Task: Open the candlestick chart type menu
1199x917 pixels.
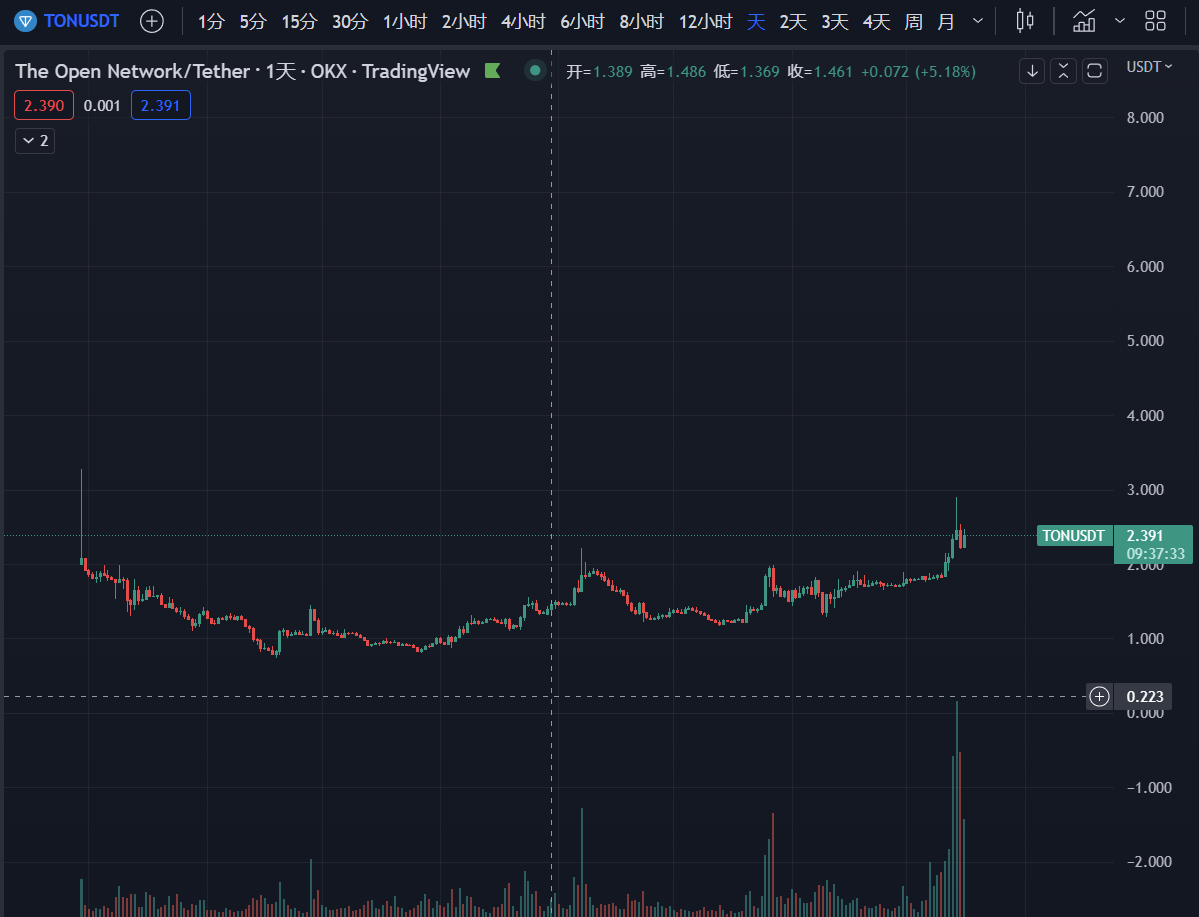Action: [1025, 21]
